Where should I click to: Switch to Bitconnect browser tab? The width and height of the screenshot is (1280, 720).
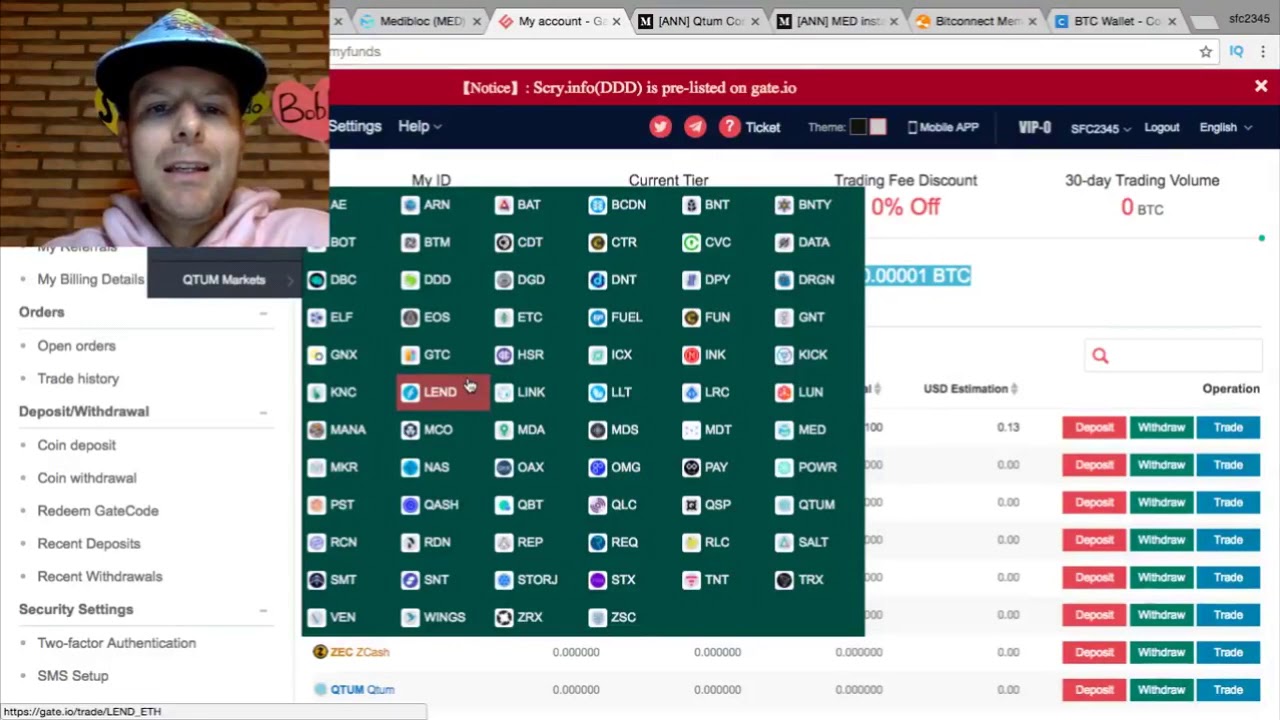tap(977, 21)
